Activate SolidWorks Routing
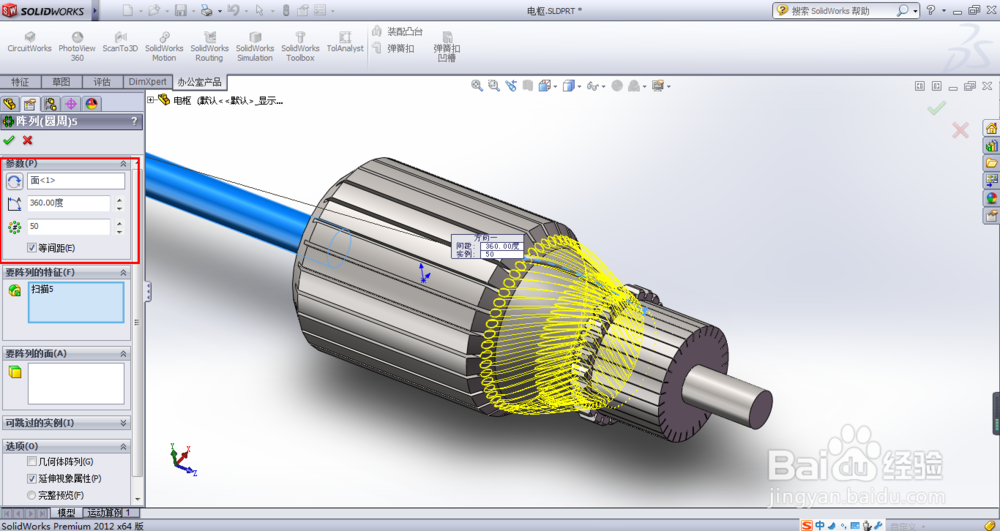This screenshot has height=531, width=1000. click(x=209, y=47)
